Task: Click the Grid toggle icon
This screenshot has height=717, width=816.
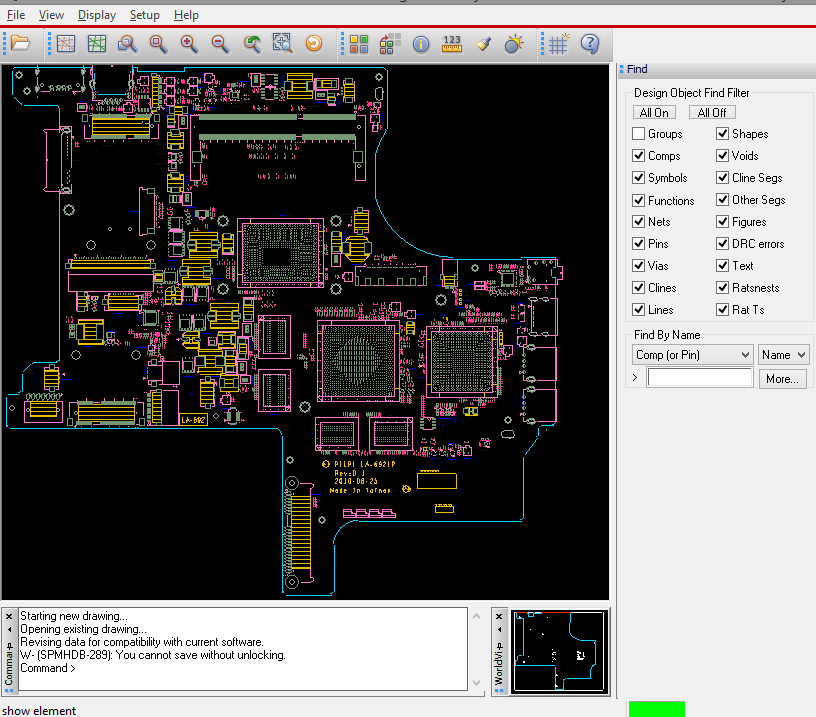Action: pyautogui.click(x=559, y=44)
